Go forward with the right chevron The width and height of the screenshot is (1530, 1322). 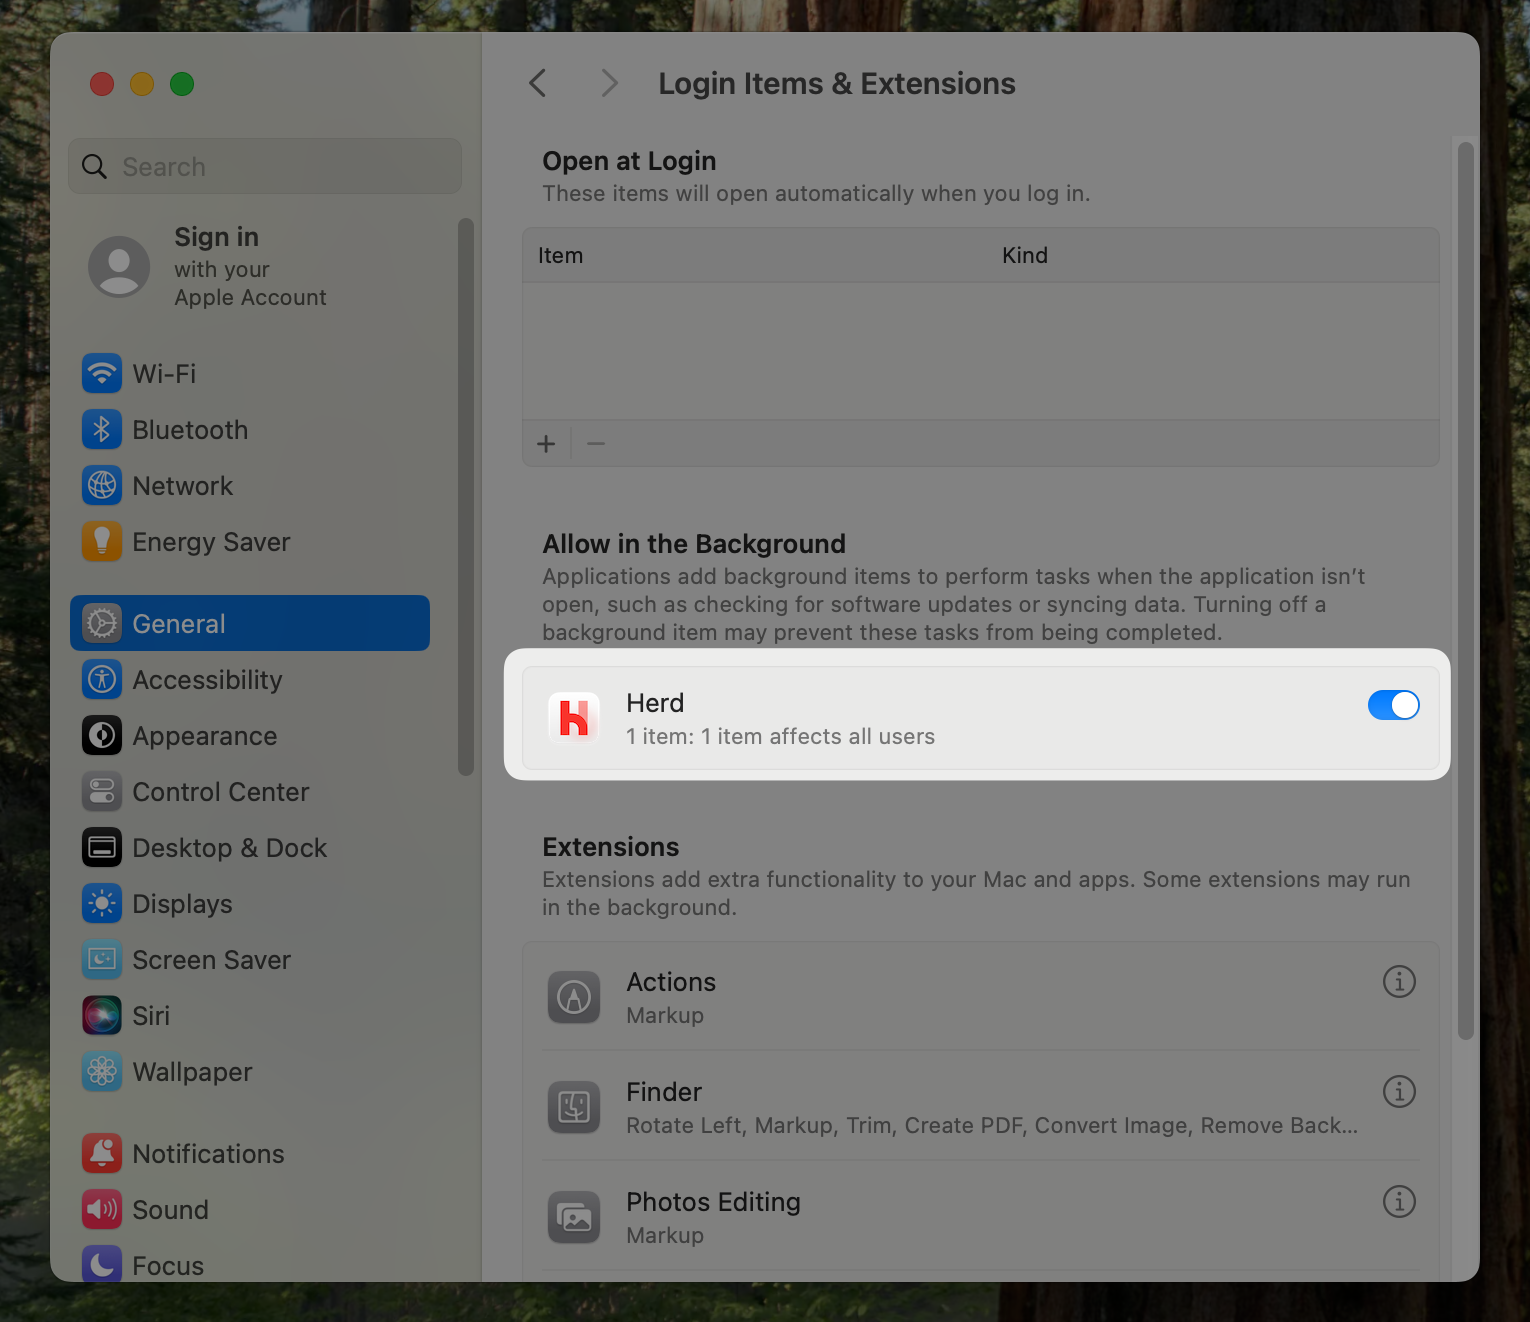click(x=609, y=83)
